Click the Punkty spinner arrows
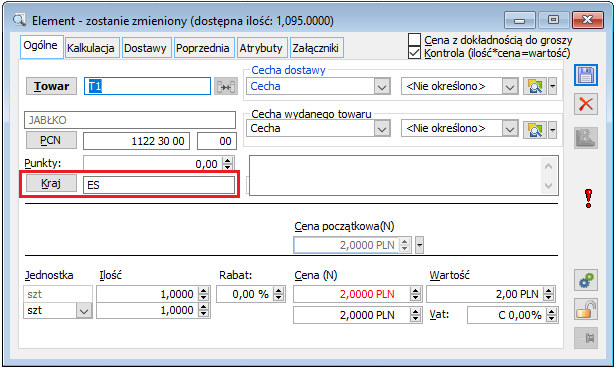Viewport: 616px width, 368px height. [227, 163]
